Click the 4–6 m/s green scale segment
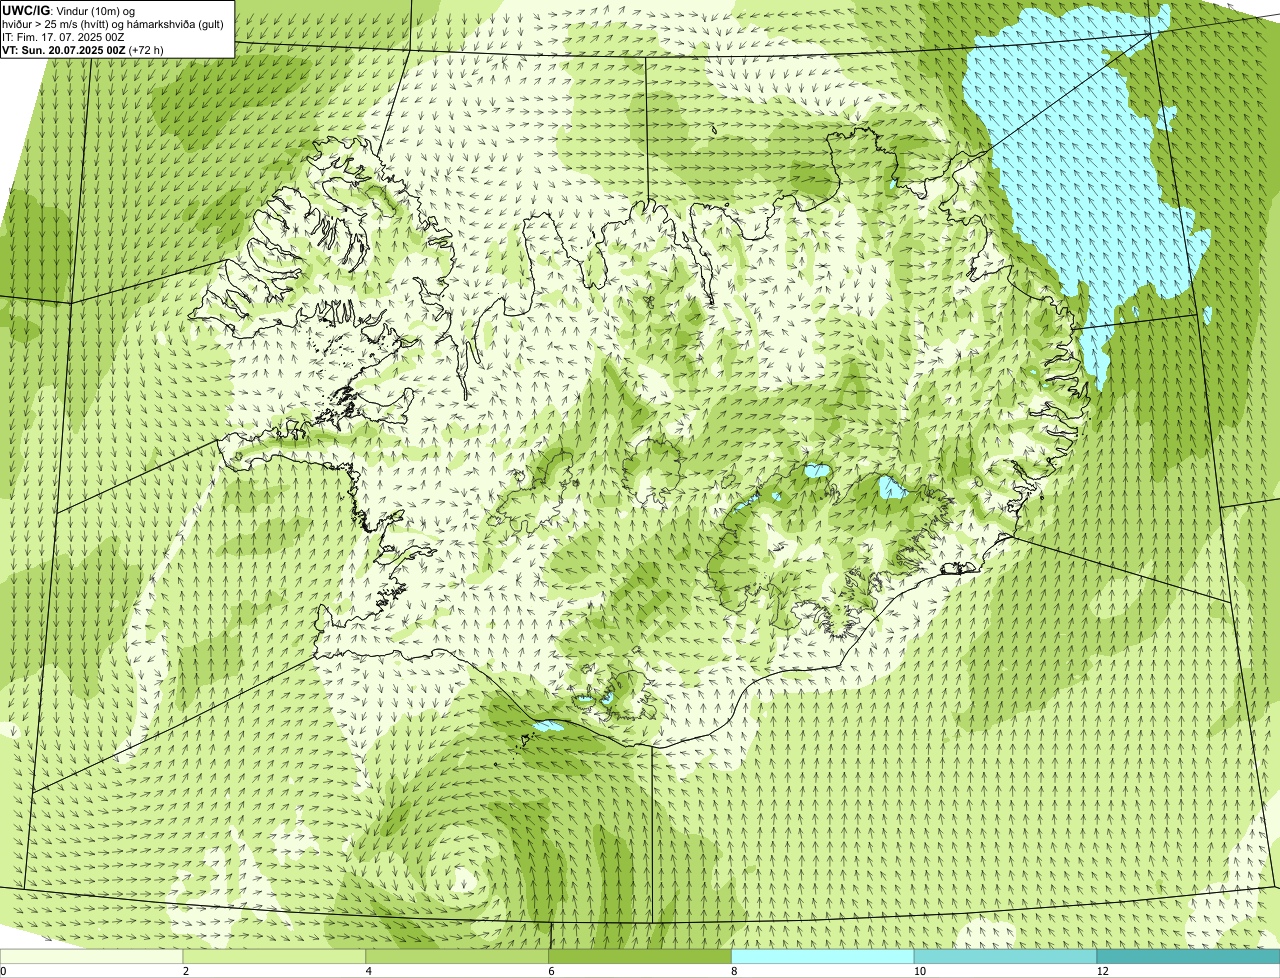Viewport: 1280px width, 978px height. click(458, 957)
